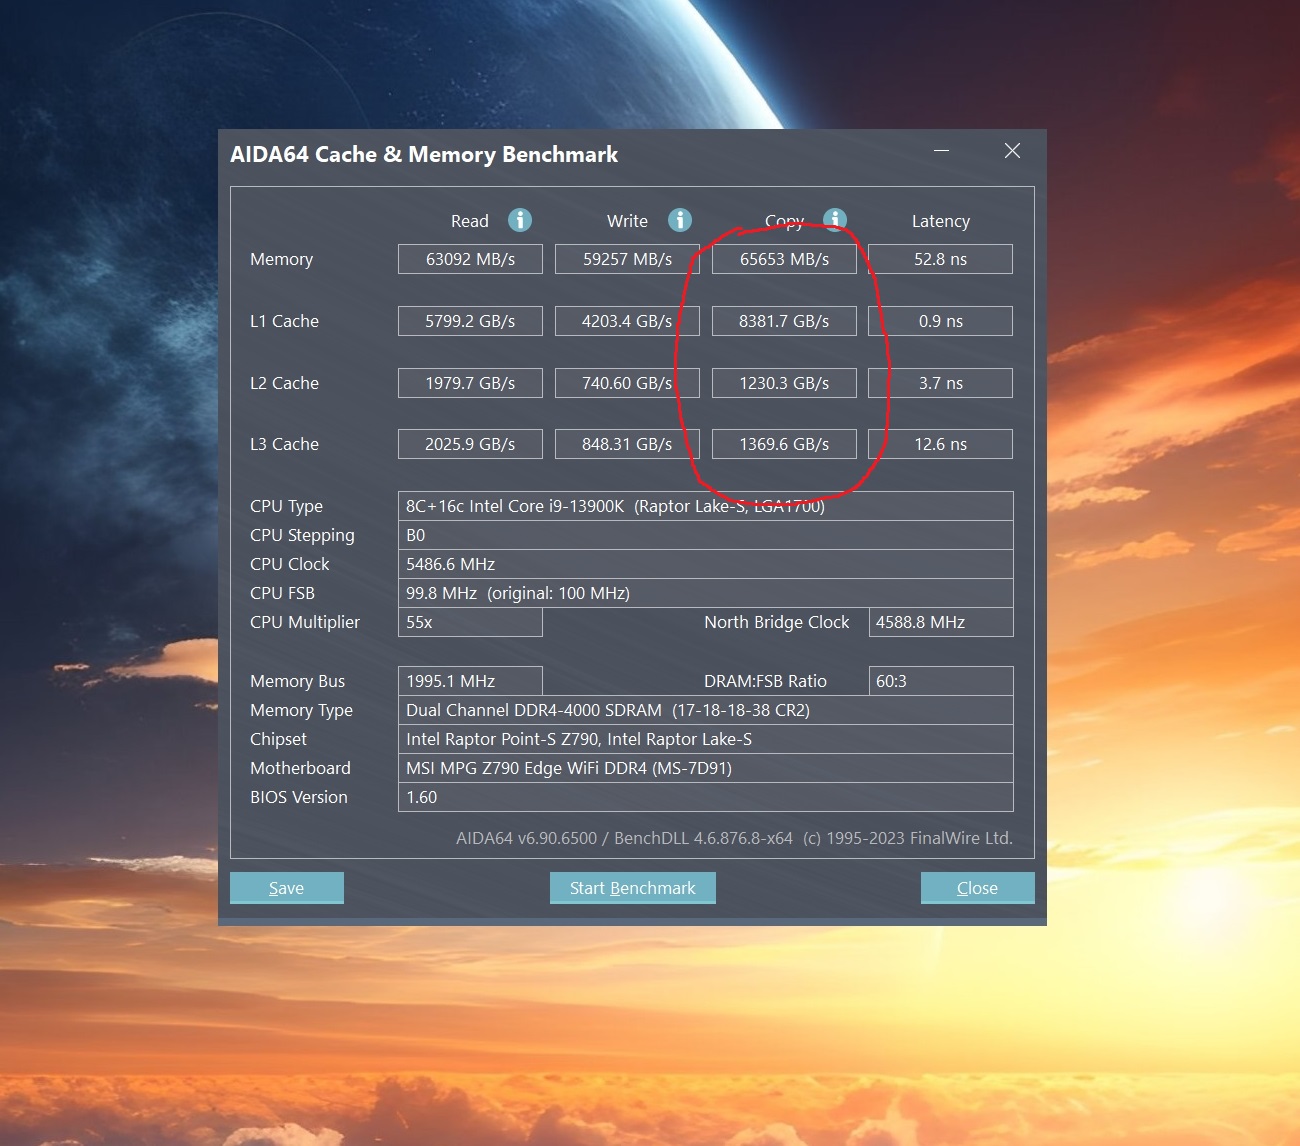Image resolution: width=1300 pixels, height=1146 pixels.
Task: Click the info icon next to Copy
Action: coord(835,220)
